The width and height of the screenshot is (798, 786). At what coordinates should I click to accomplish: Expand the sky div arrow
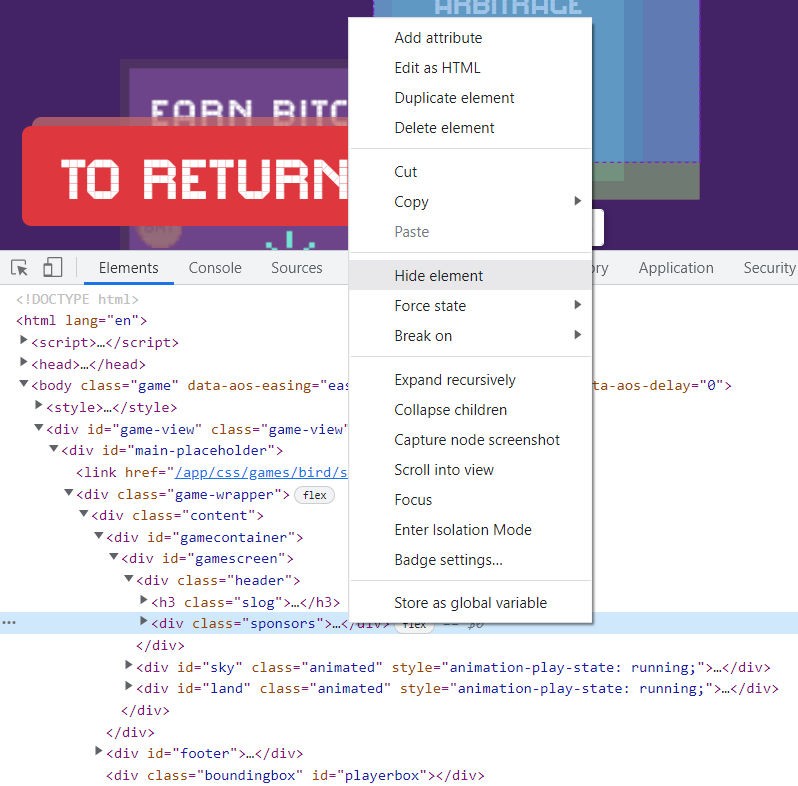tap(129, 665)
